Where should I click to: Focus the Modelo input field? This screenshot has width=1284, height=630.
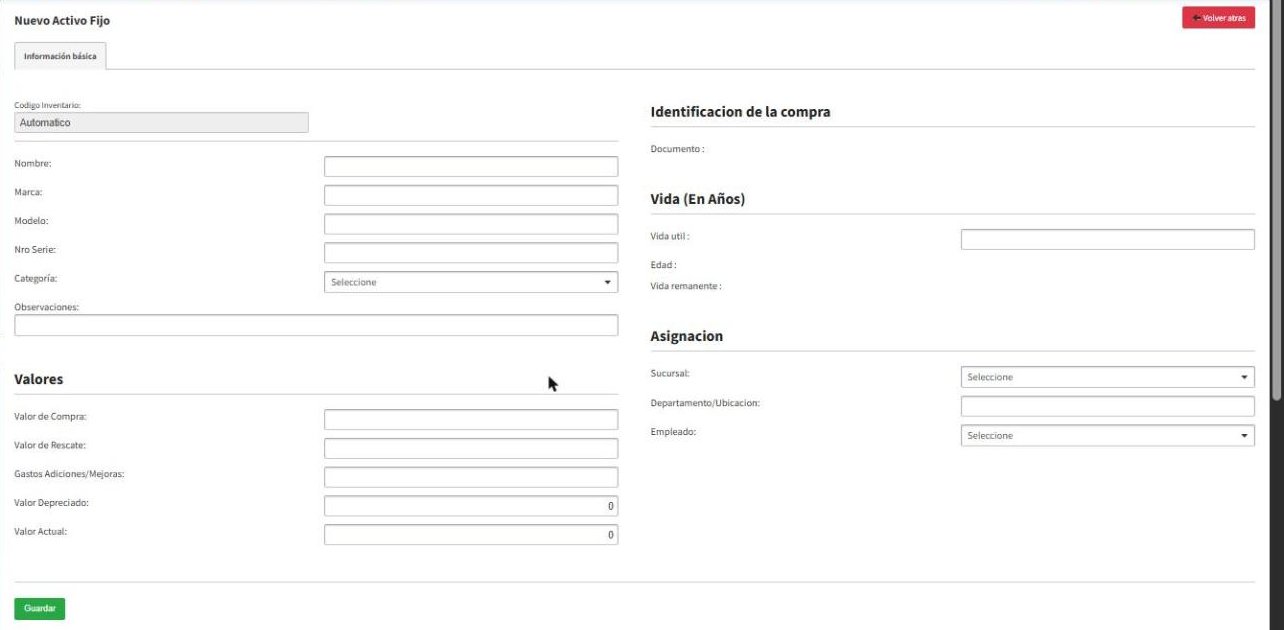[471, 224]
